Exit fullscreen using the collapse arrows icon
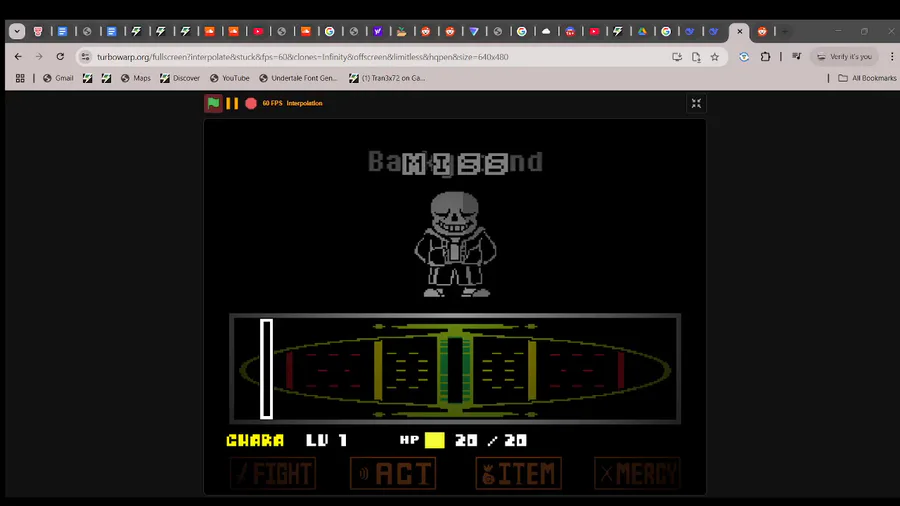 [x=696, y=103]
